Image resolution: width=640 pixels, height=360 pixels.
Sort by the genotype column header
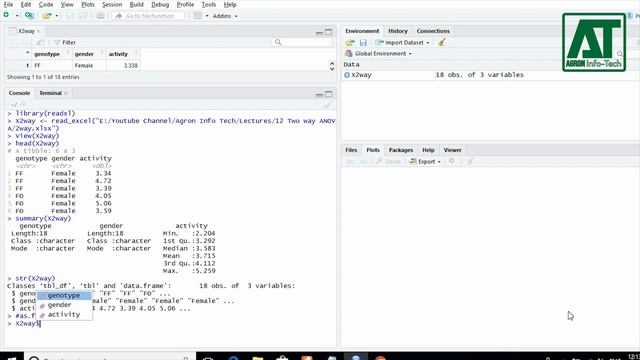(51, 54)
